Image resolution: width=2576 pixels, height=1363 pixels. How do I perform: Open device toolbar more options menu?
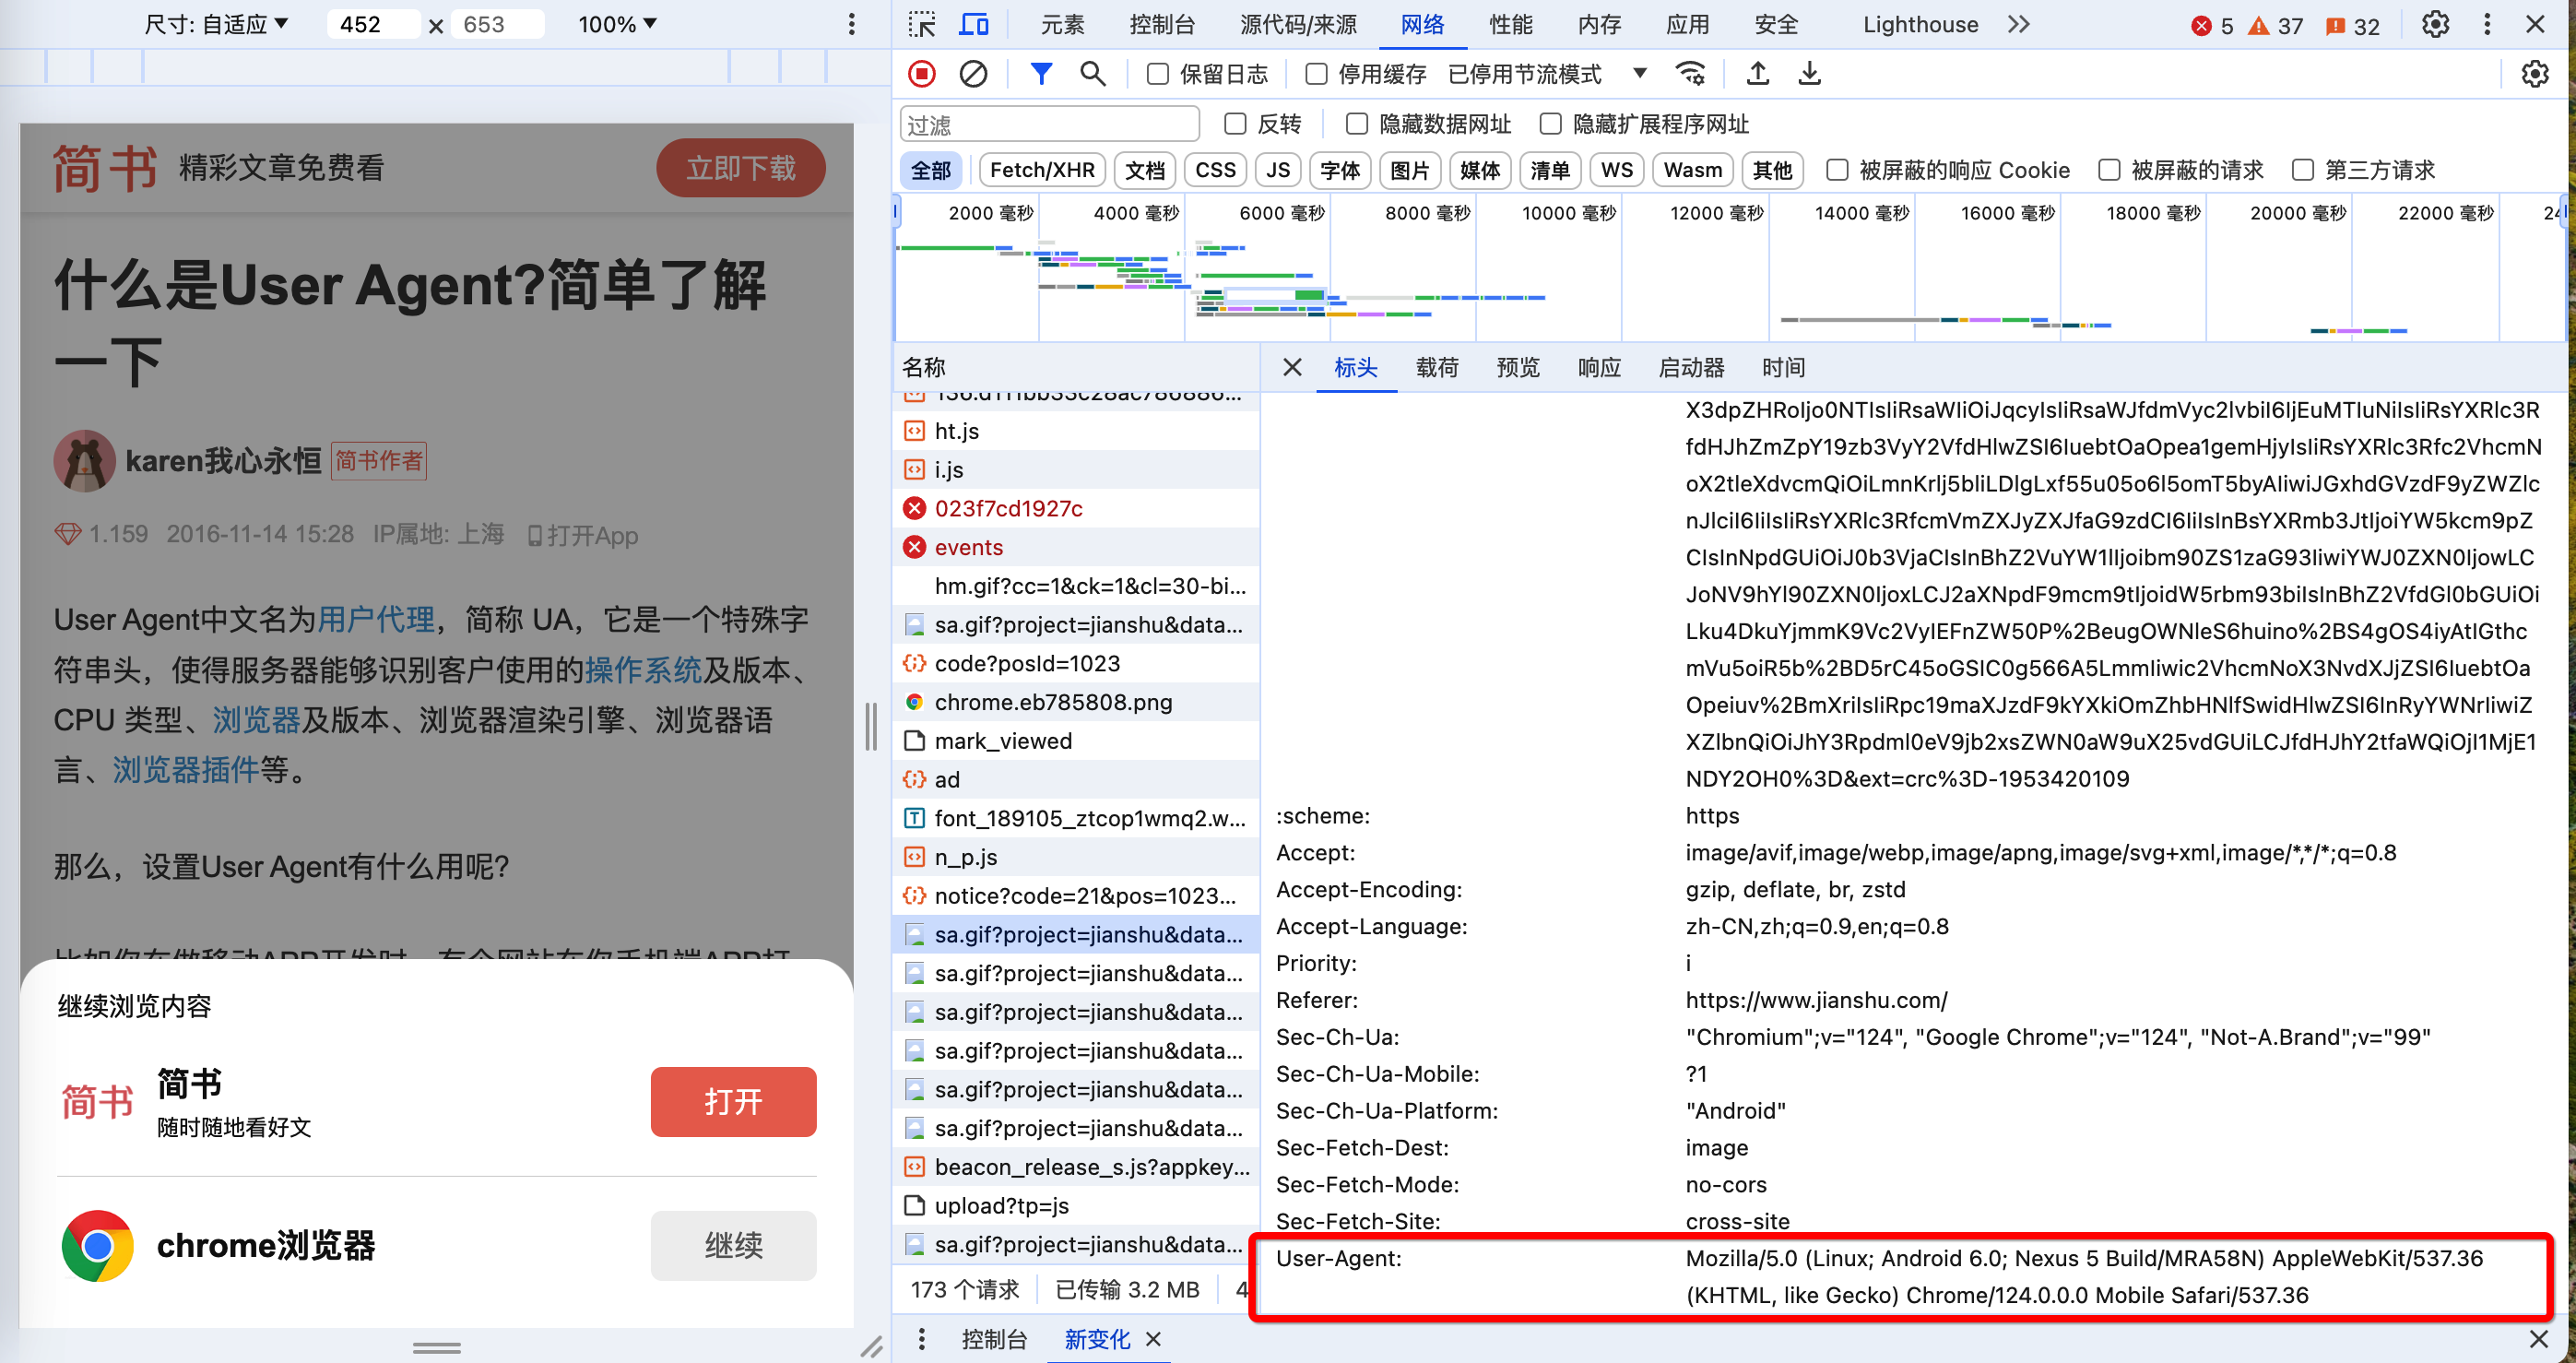851,24
